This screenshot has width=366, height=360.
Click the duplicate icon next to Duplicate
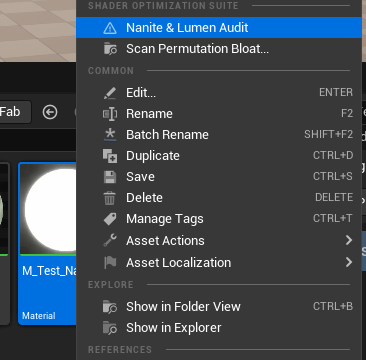click(x=110, y=156)
